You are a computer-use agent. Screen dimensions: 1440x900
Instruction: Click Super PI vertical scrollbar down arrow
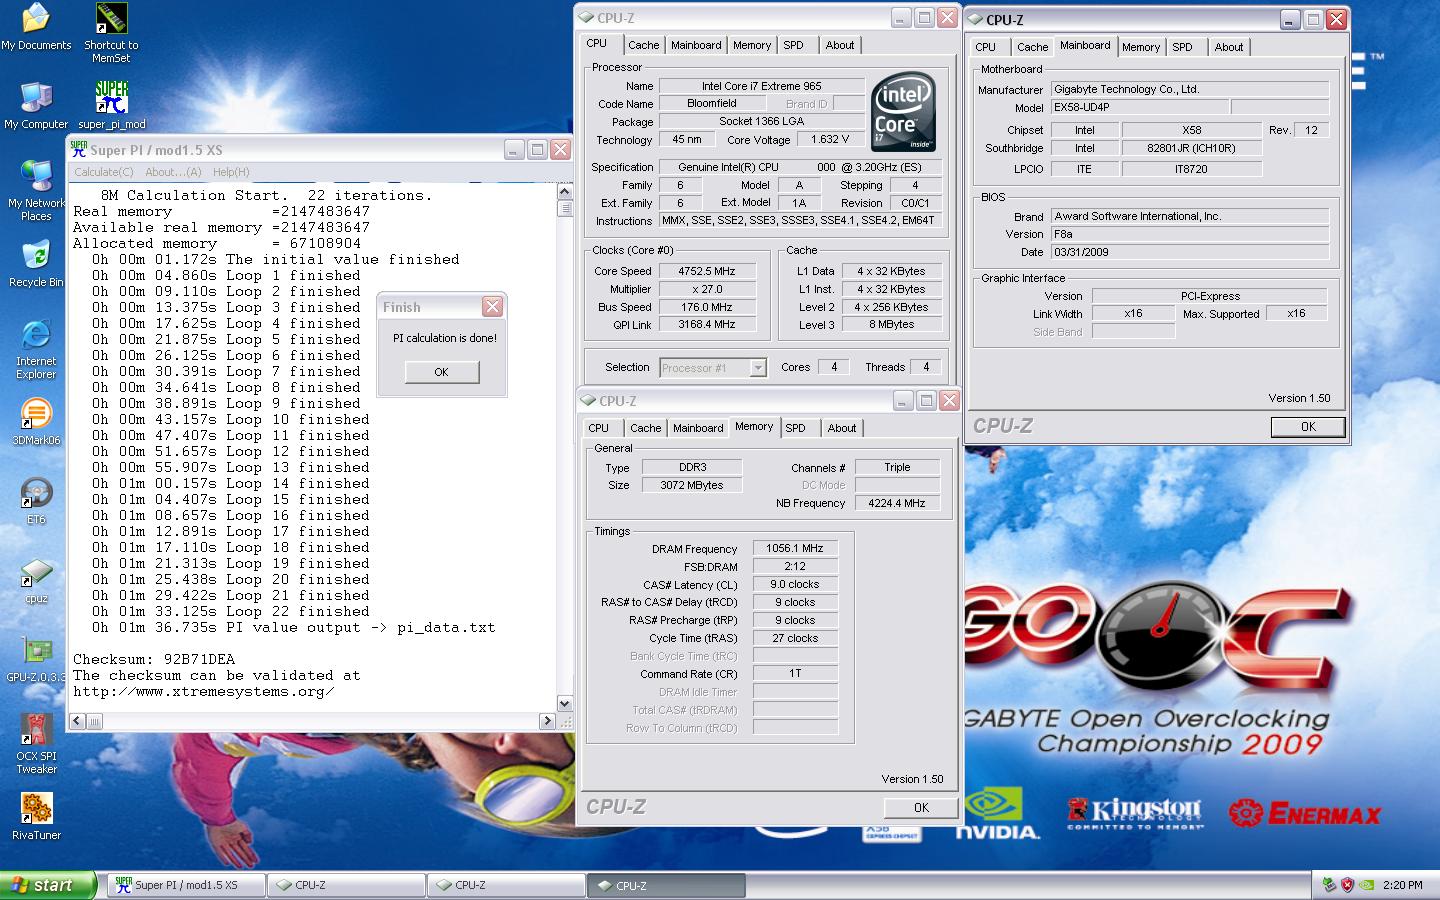[564, 704]
